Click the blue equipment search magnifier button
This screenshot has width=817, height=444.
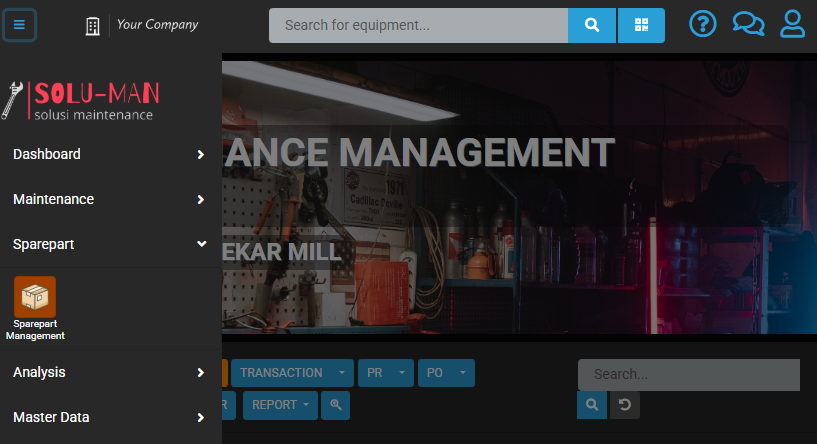click(x=592, y=25)
